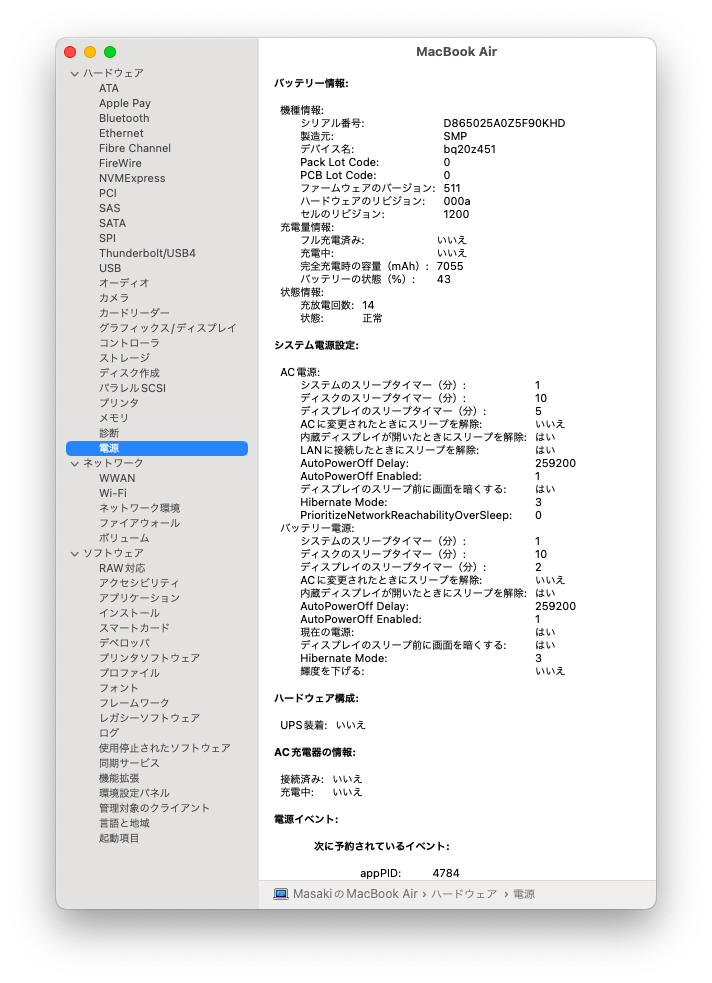Select アクセシビリティ item
The width and height of the screenshot is (712, 983).
click(139, 584)
